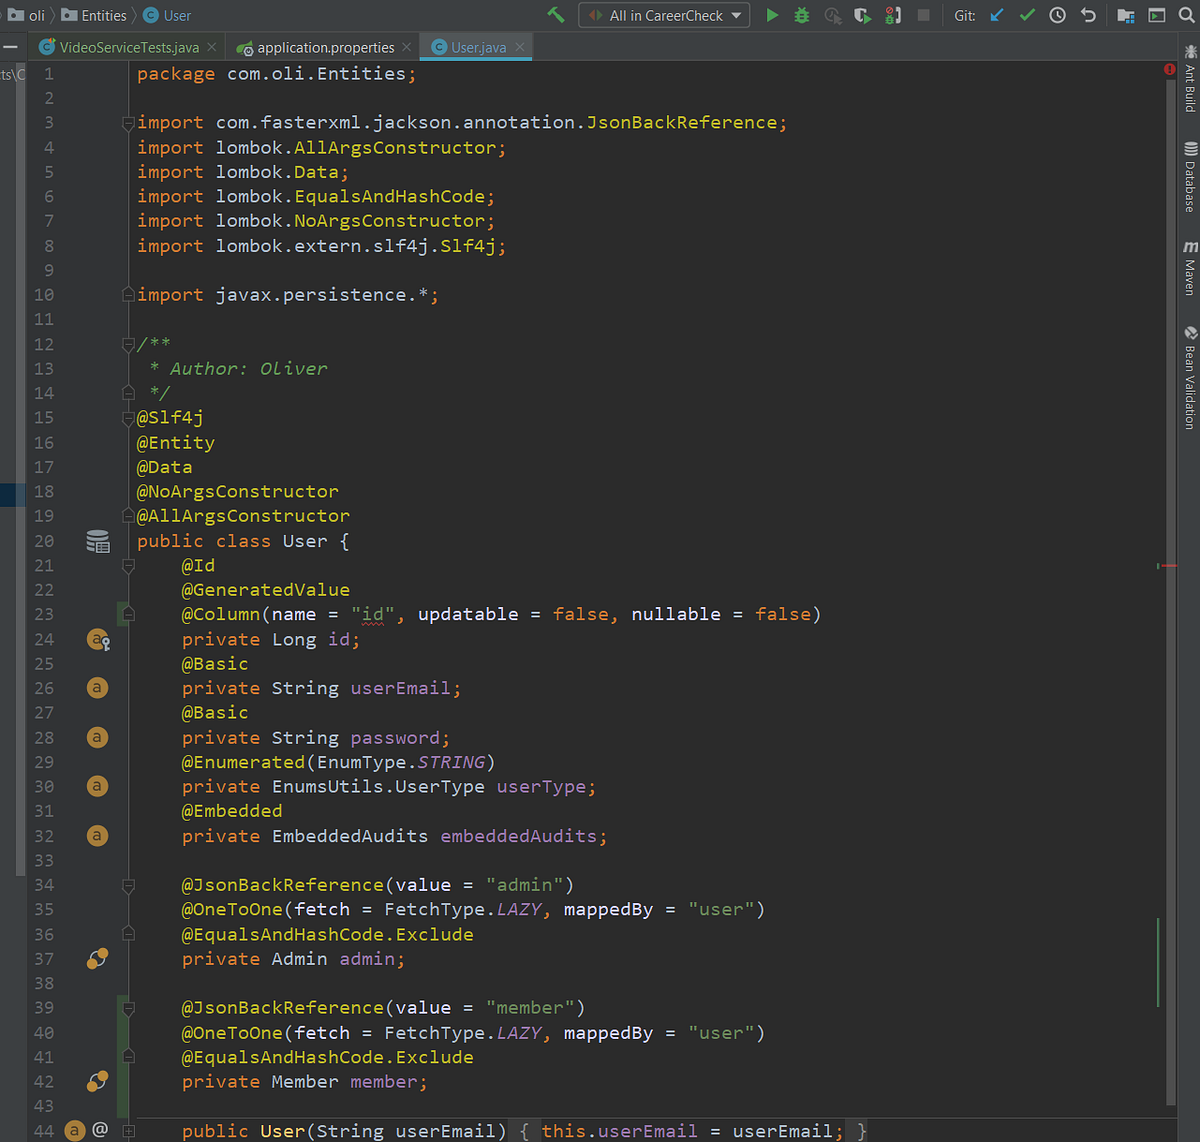This screenshot has height=1142, width=1200.
Task: Open the Database side tool window
Action: pyautogui.click(x=1189, y=178)
